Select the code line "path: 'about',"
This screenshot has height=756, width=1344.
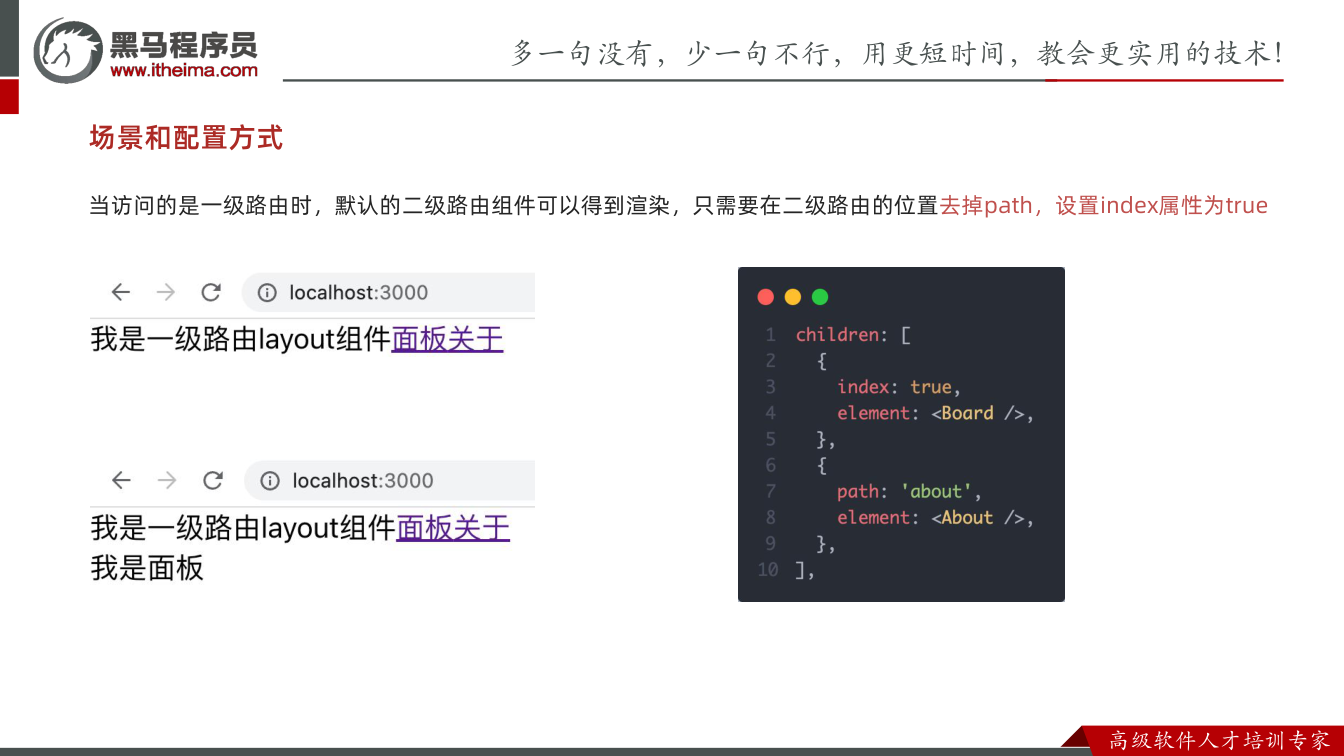910,491
